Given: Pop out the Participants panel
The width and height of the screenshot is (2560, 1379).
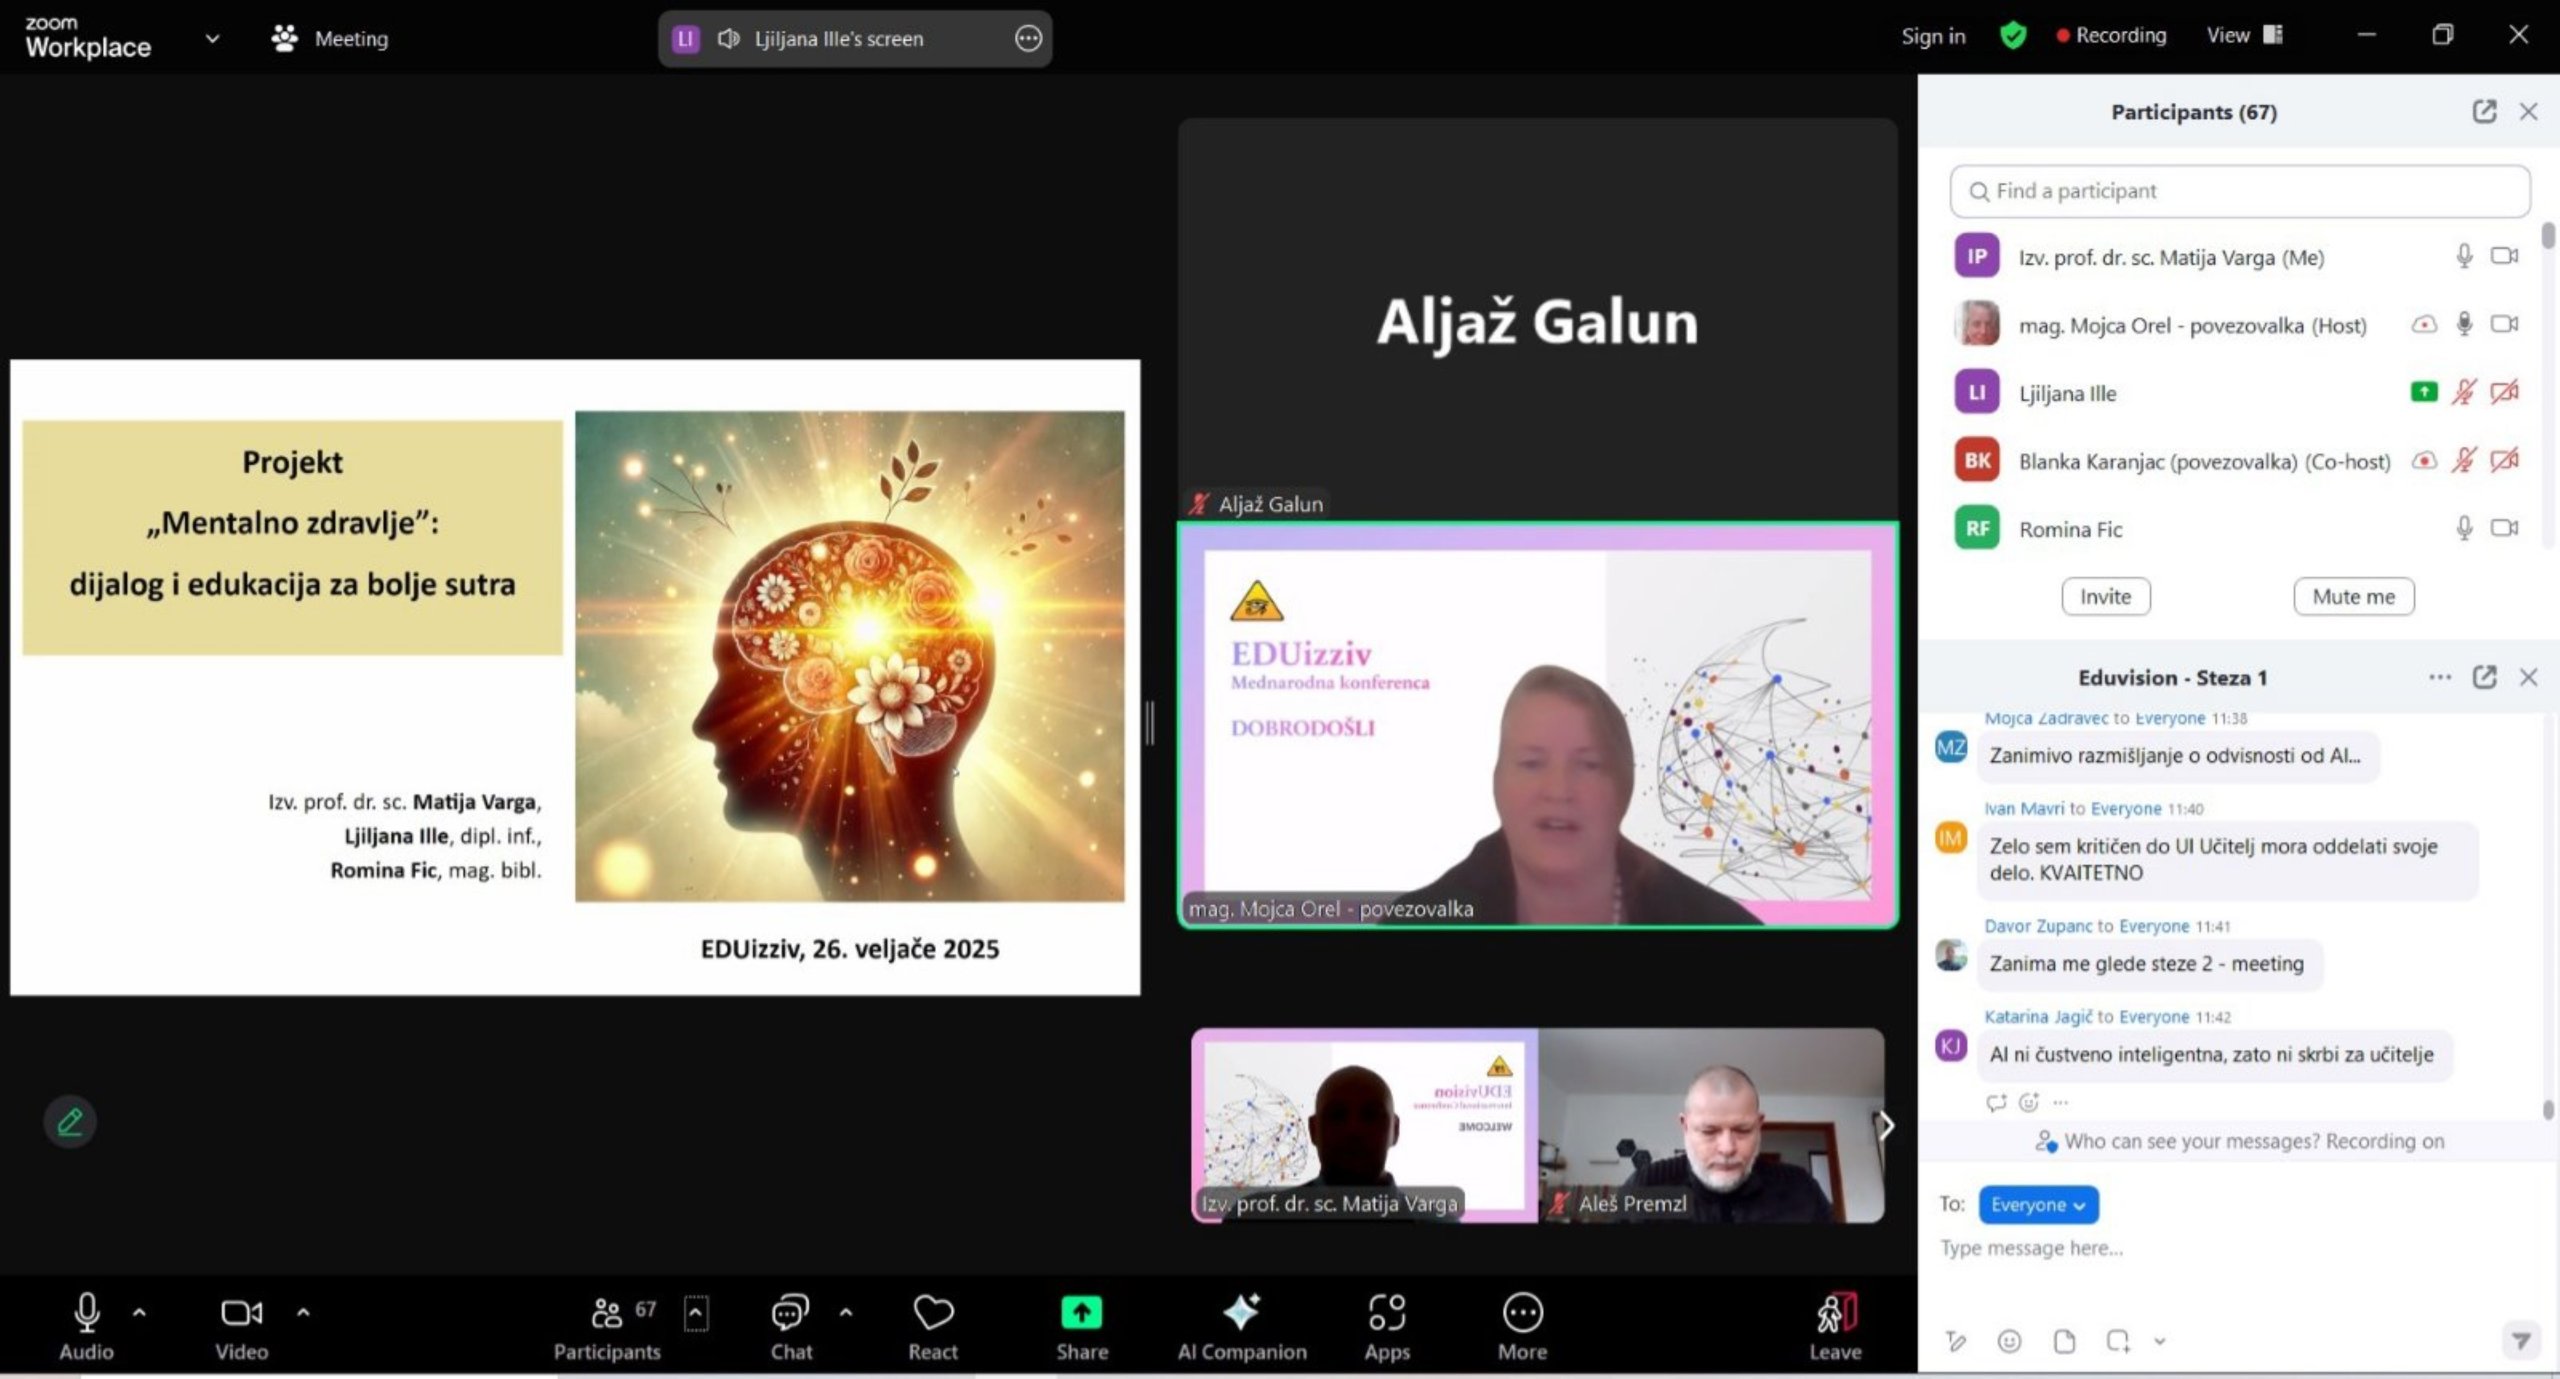Looking at the screenshot, I should pos(2484,112).
